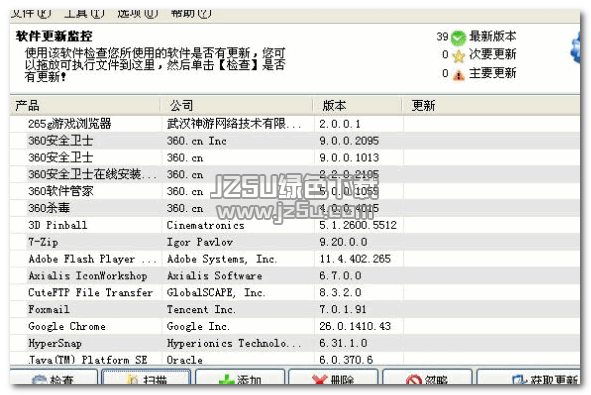The width and height of the screenshot is (591, 395).
Task: Click version cell 7.0.1.91
Action: pos(343,309)
